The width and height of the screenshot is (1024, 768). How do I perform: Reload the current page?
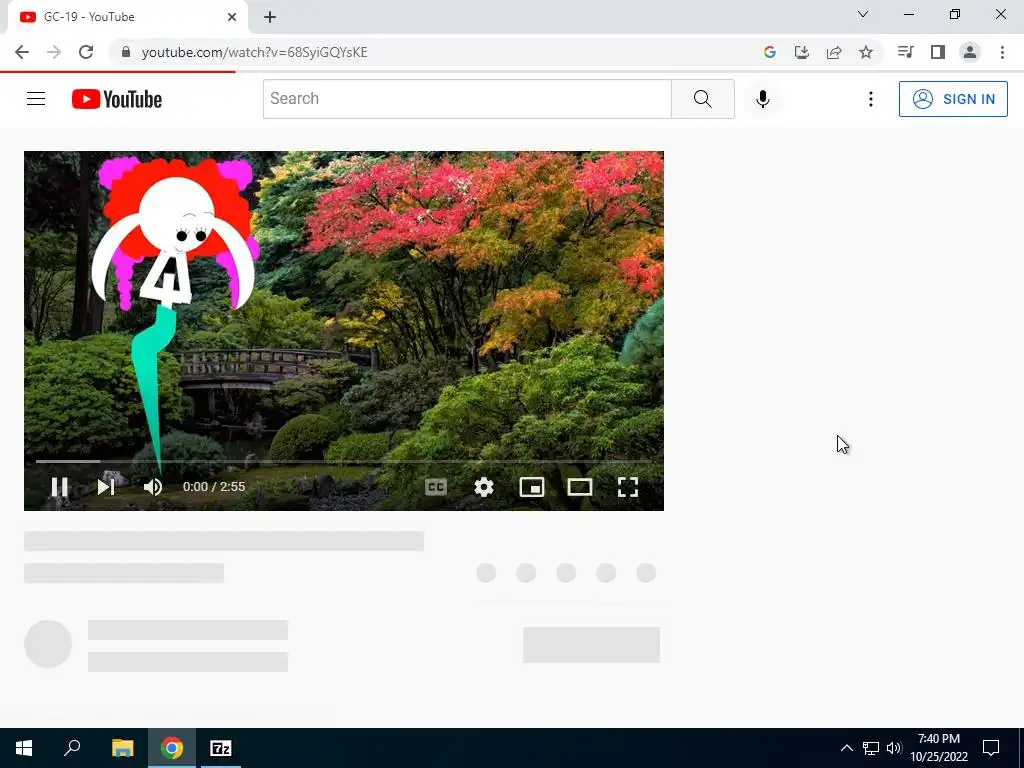click(x=86, y=52)
